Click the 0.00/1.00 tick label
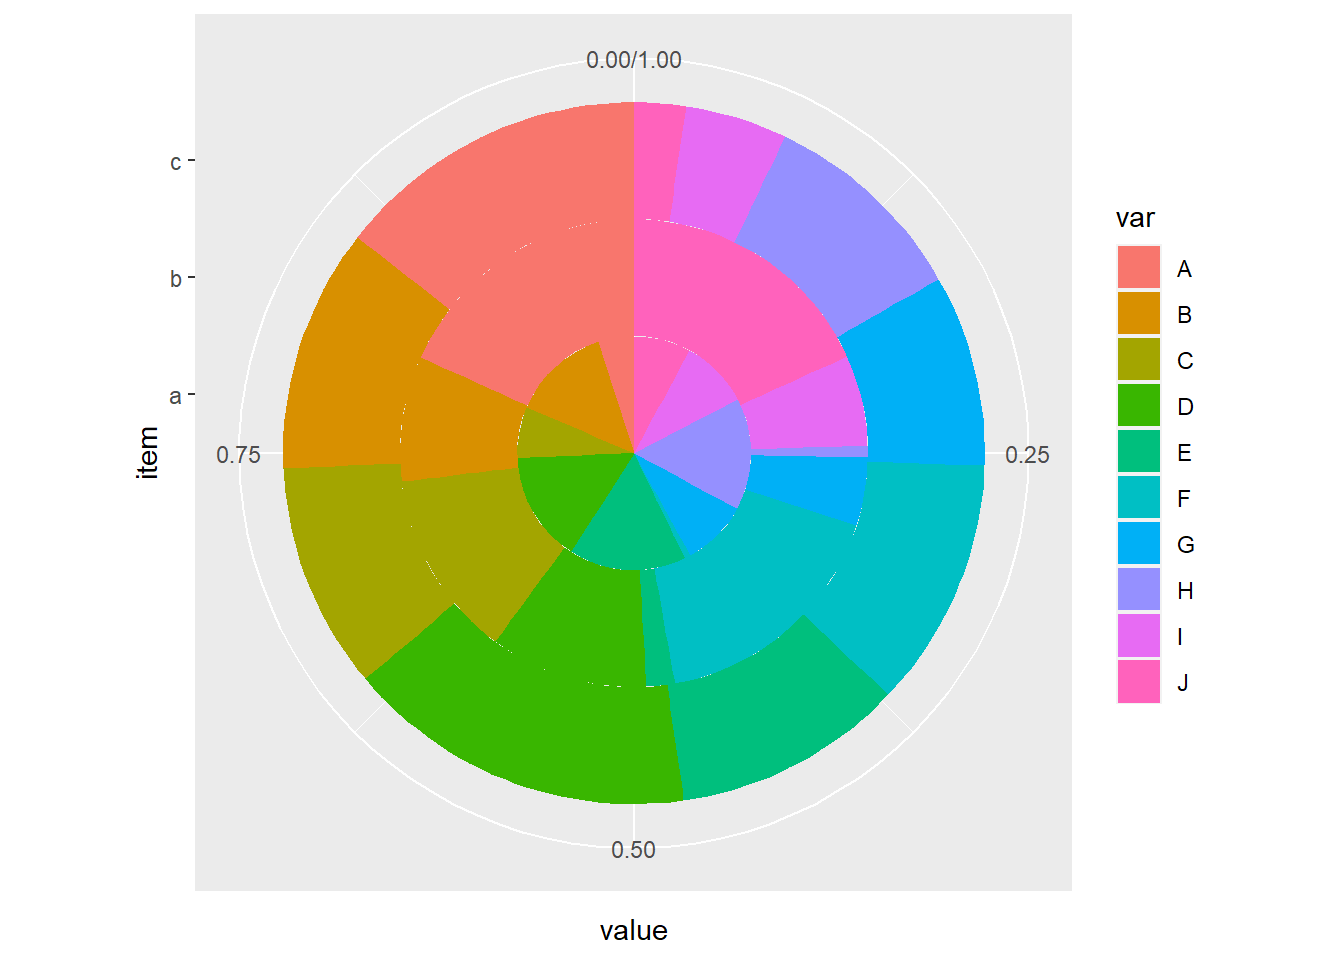The height and width of the screenshot is (960, 1344). (x=633, y=60)
